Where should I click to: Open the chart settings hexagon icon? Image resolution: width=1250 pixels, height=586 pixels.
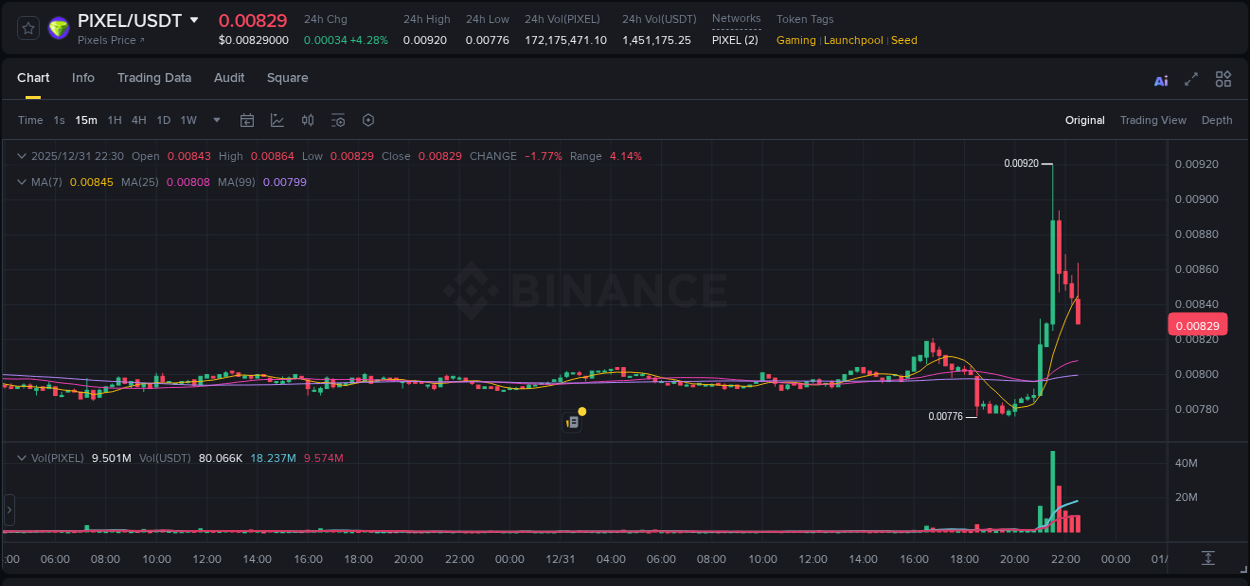[368, 119]
